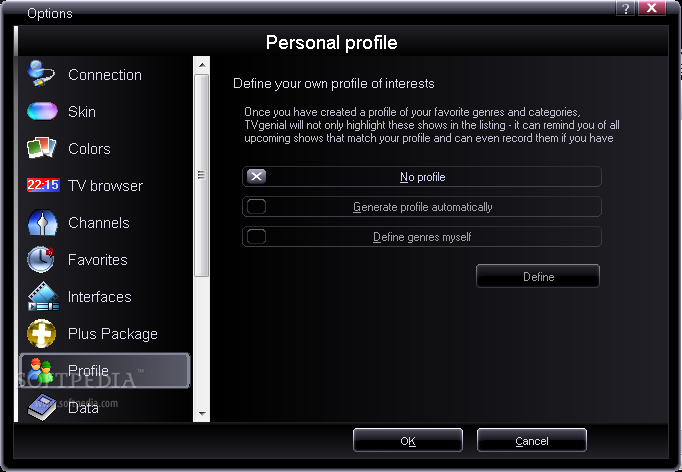This screenshot has height=472, width=682.
Task: Confirm with the OK button
Action: [x=408, y=440]
